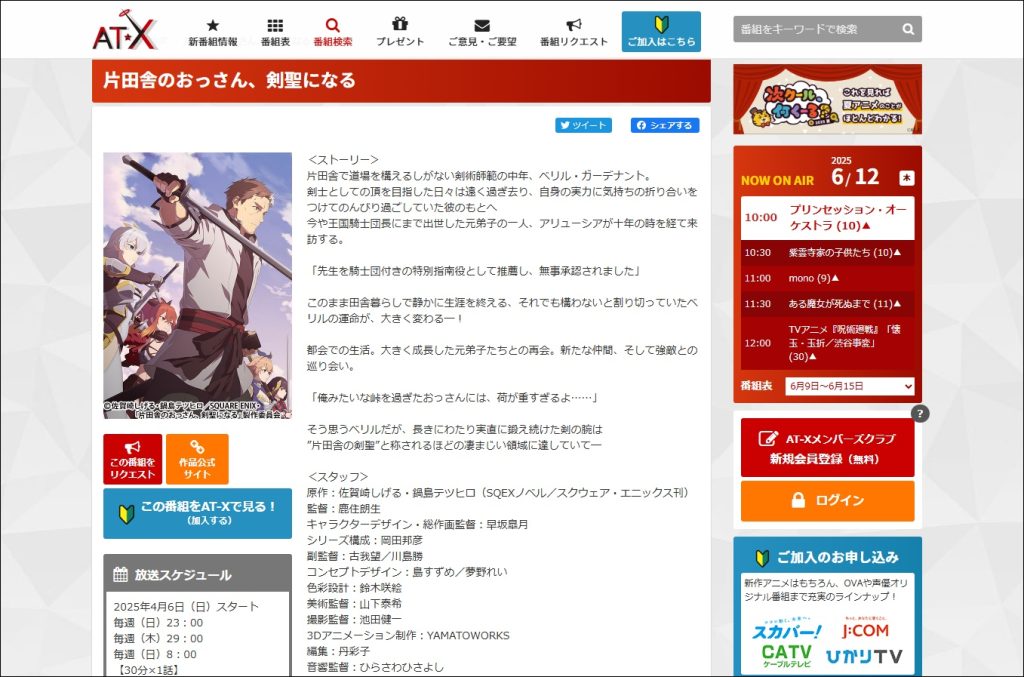Click the Twitter bird on the ツイート button

click(563, 125)
